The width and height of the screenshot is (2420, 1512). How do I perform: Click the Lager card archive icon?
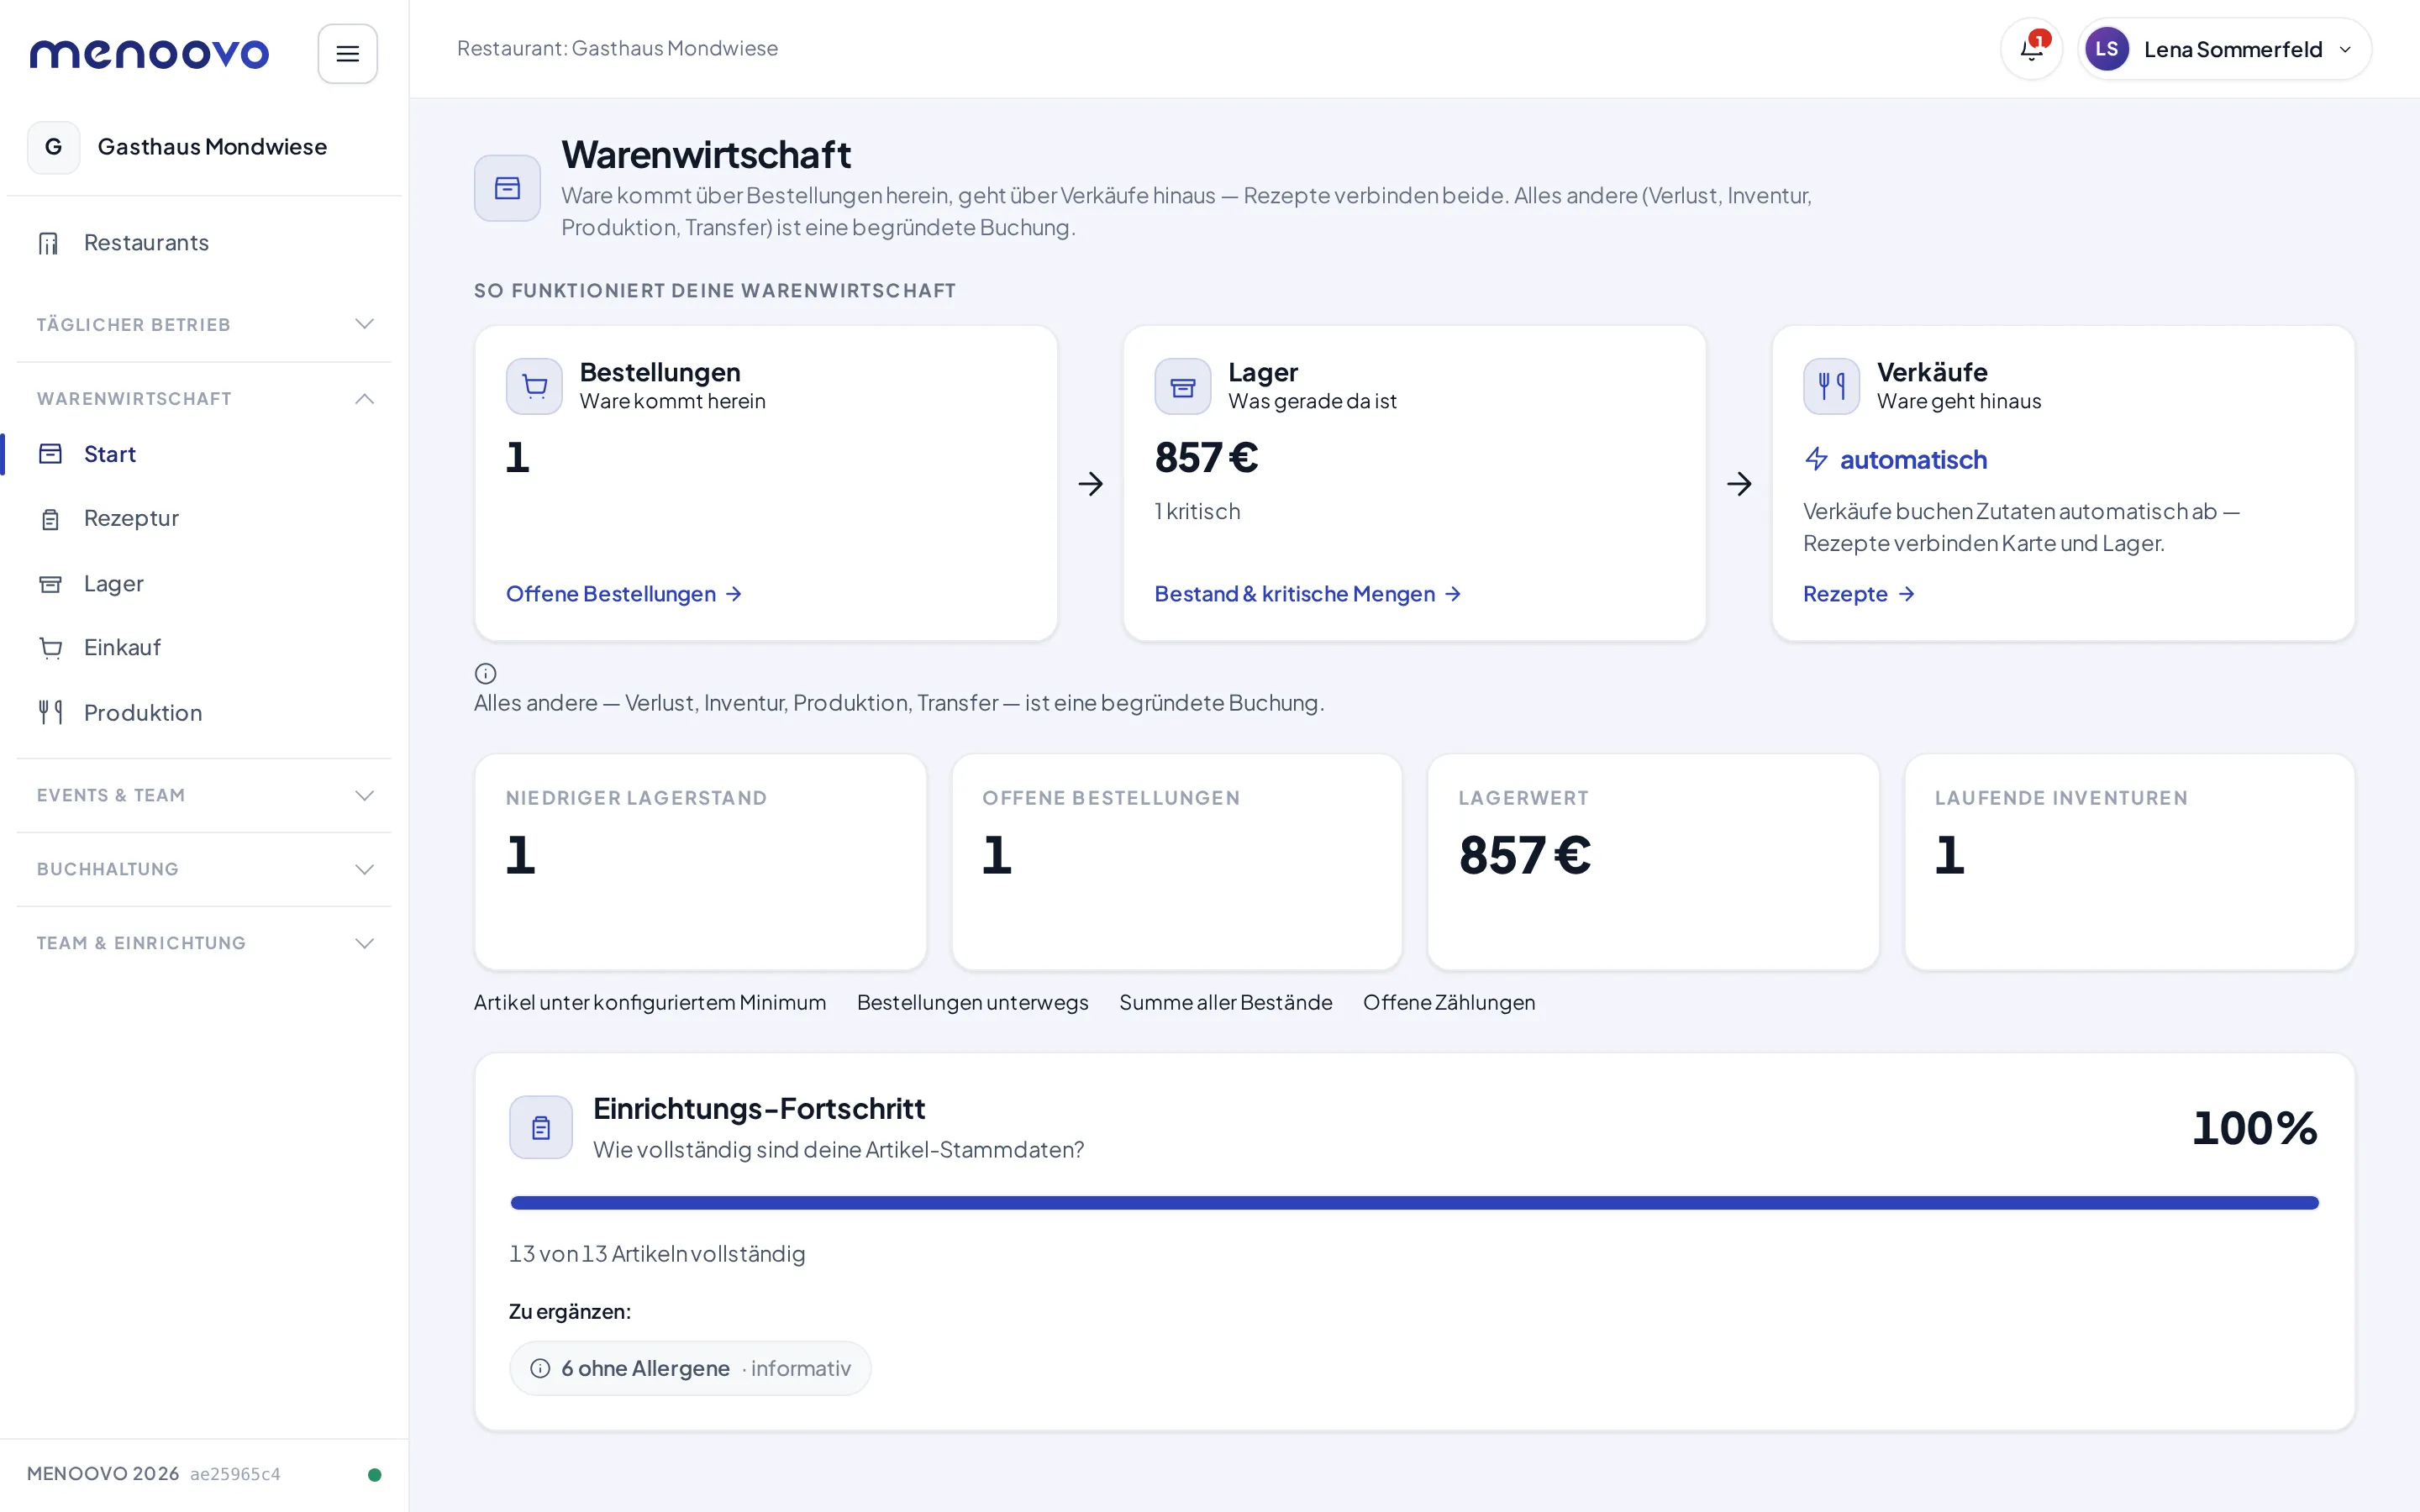click(x=1182, y=386)
